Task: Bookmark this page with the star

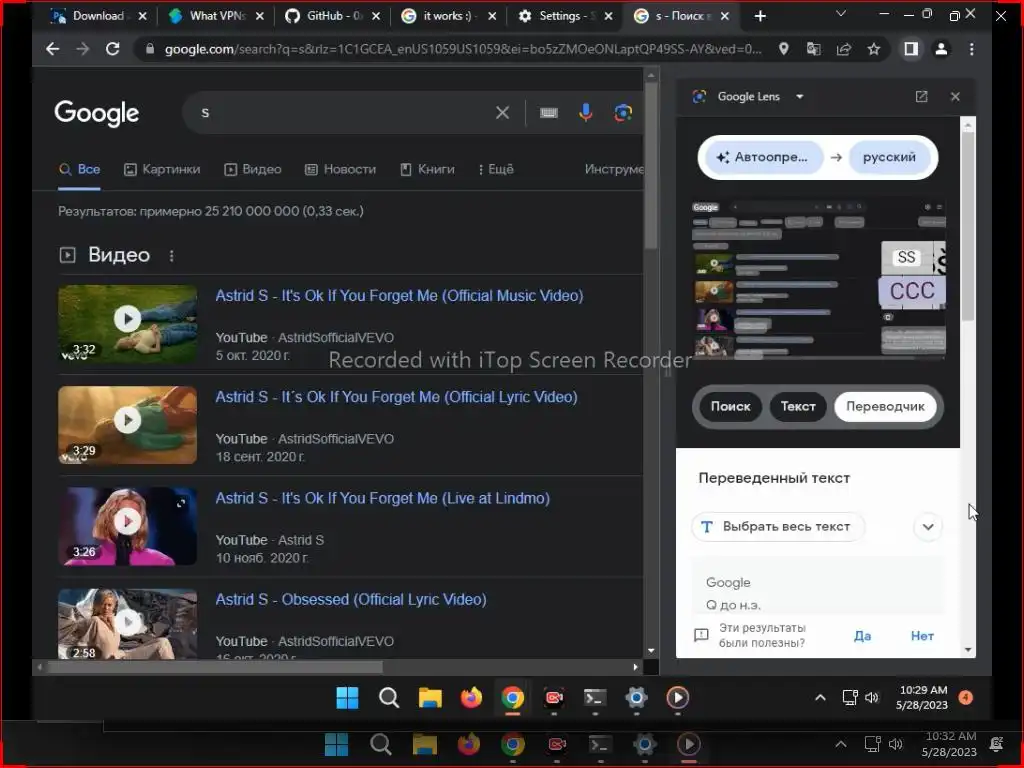Action: click(x=874, y=49)
